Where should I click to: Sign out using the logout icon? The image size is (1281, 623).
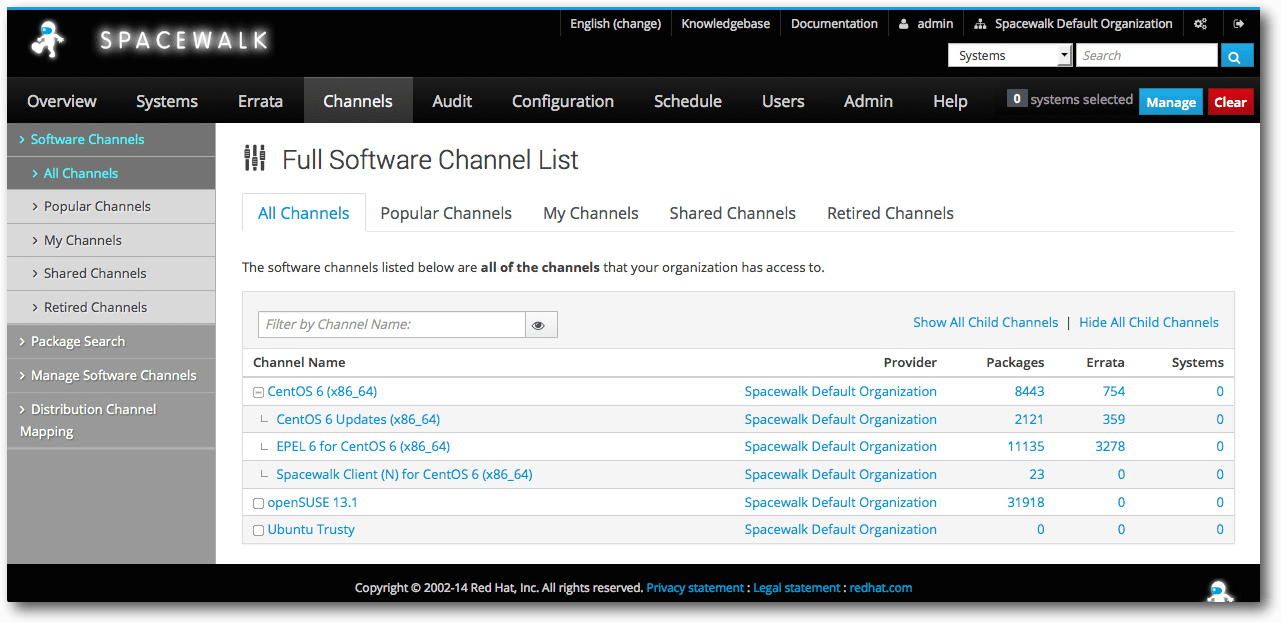[x=1239, y=24]
